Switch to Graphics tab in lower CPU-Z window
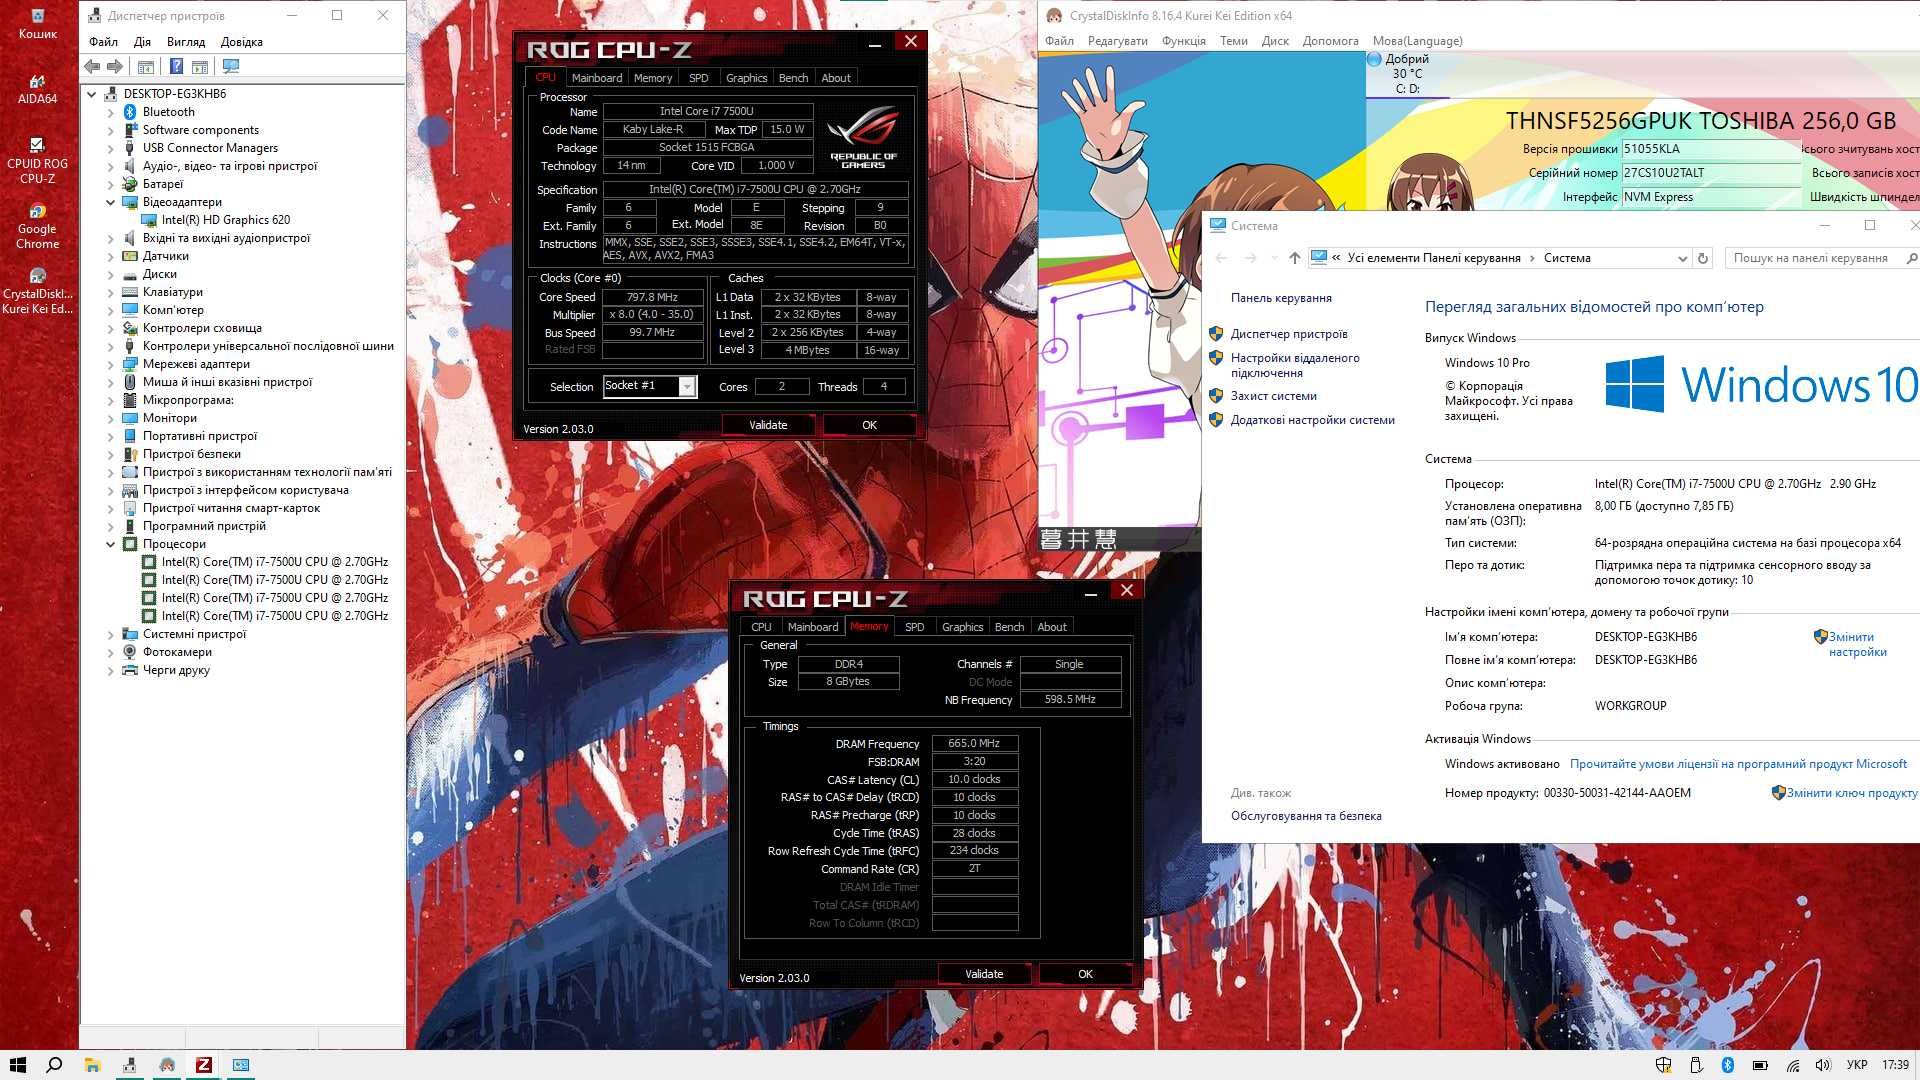Screen dimensions: 1920x1080 point(962,627)
